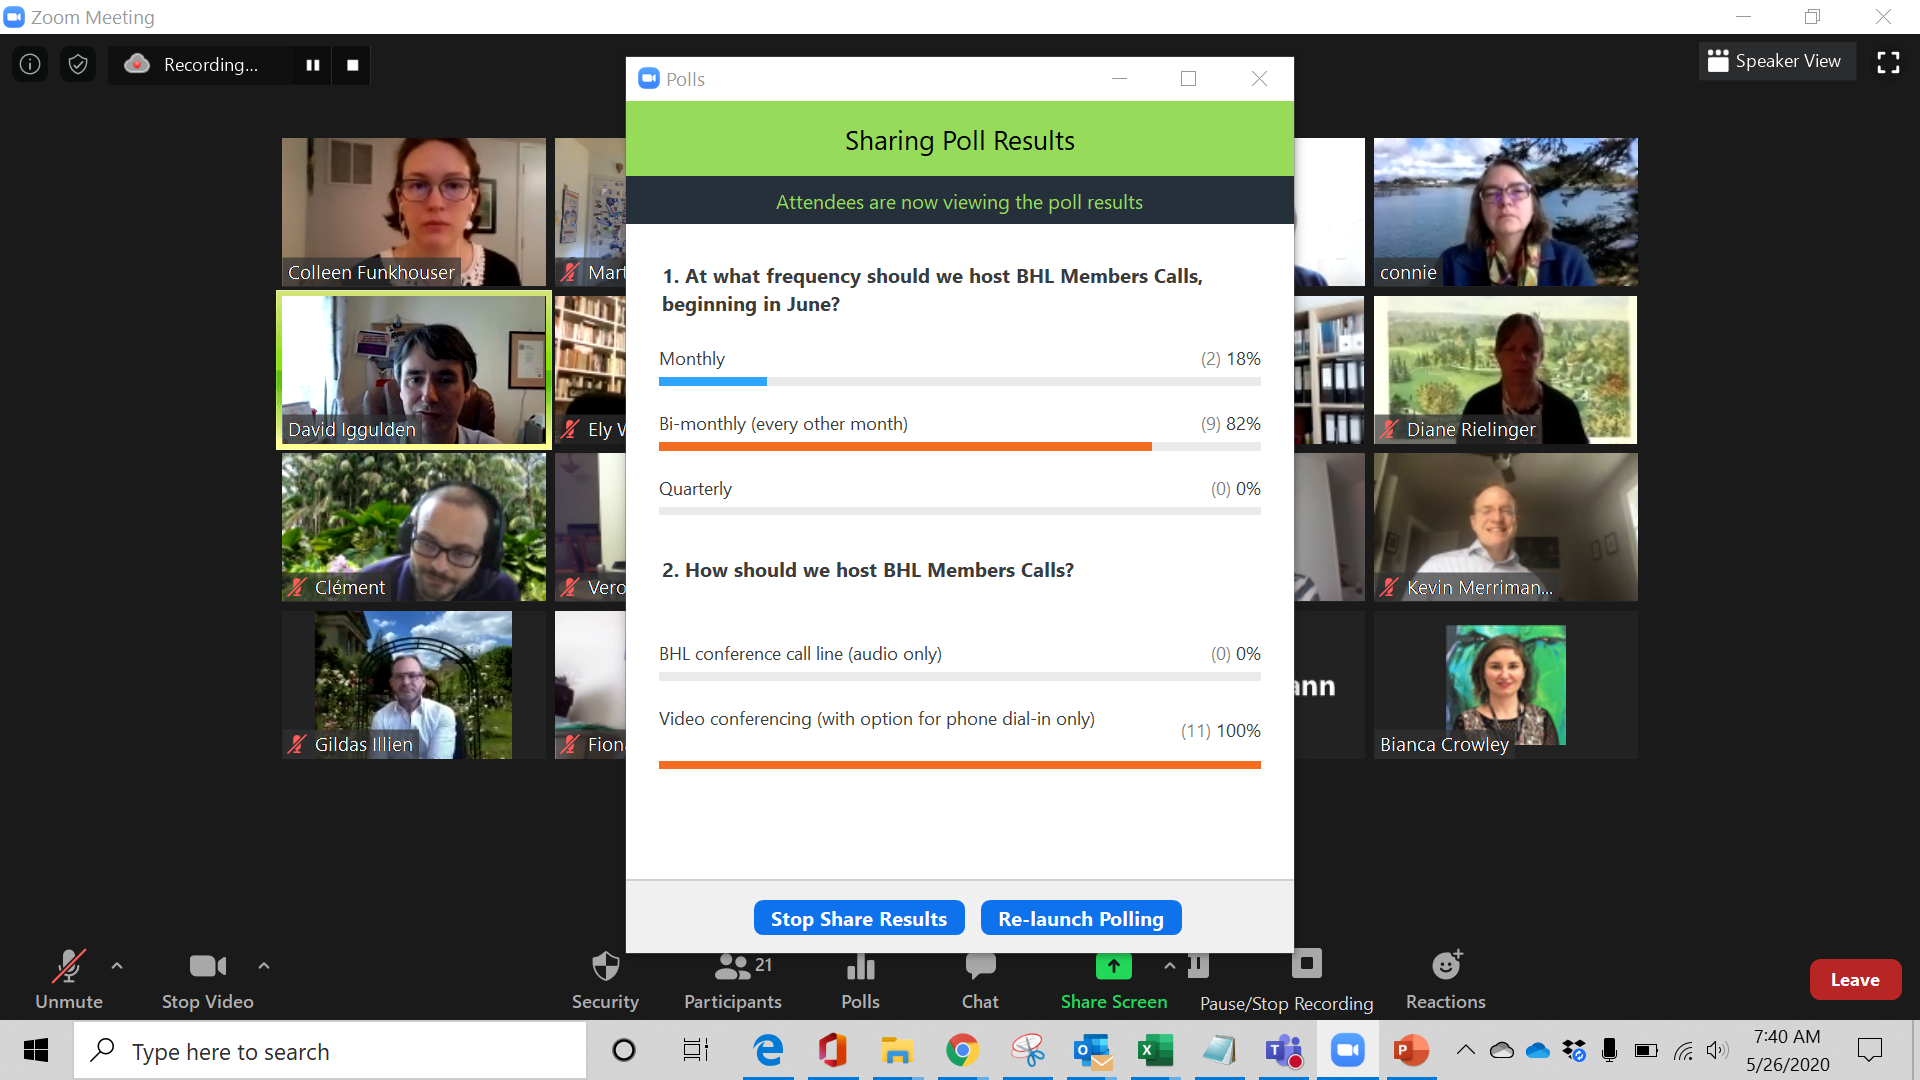The width and height of the screenshot is (1920, 1080).
Task: Enter fullscreen mode
Action: pyautogui.click(x=1888, y=61)
